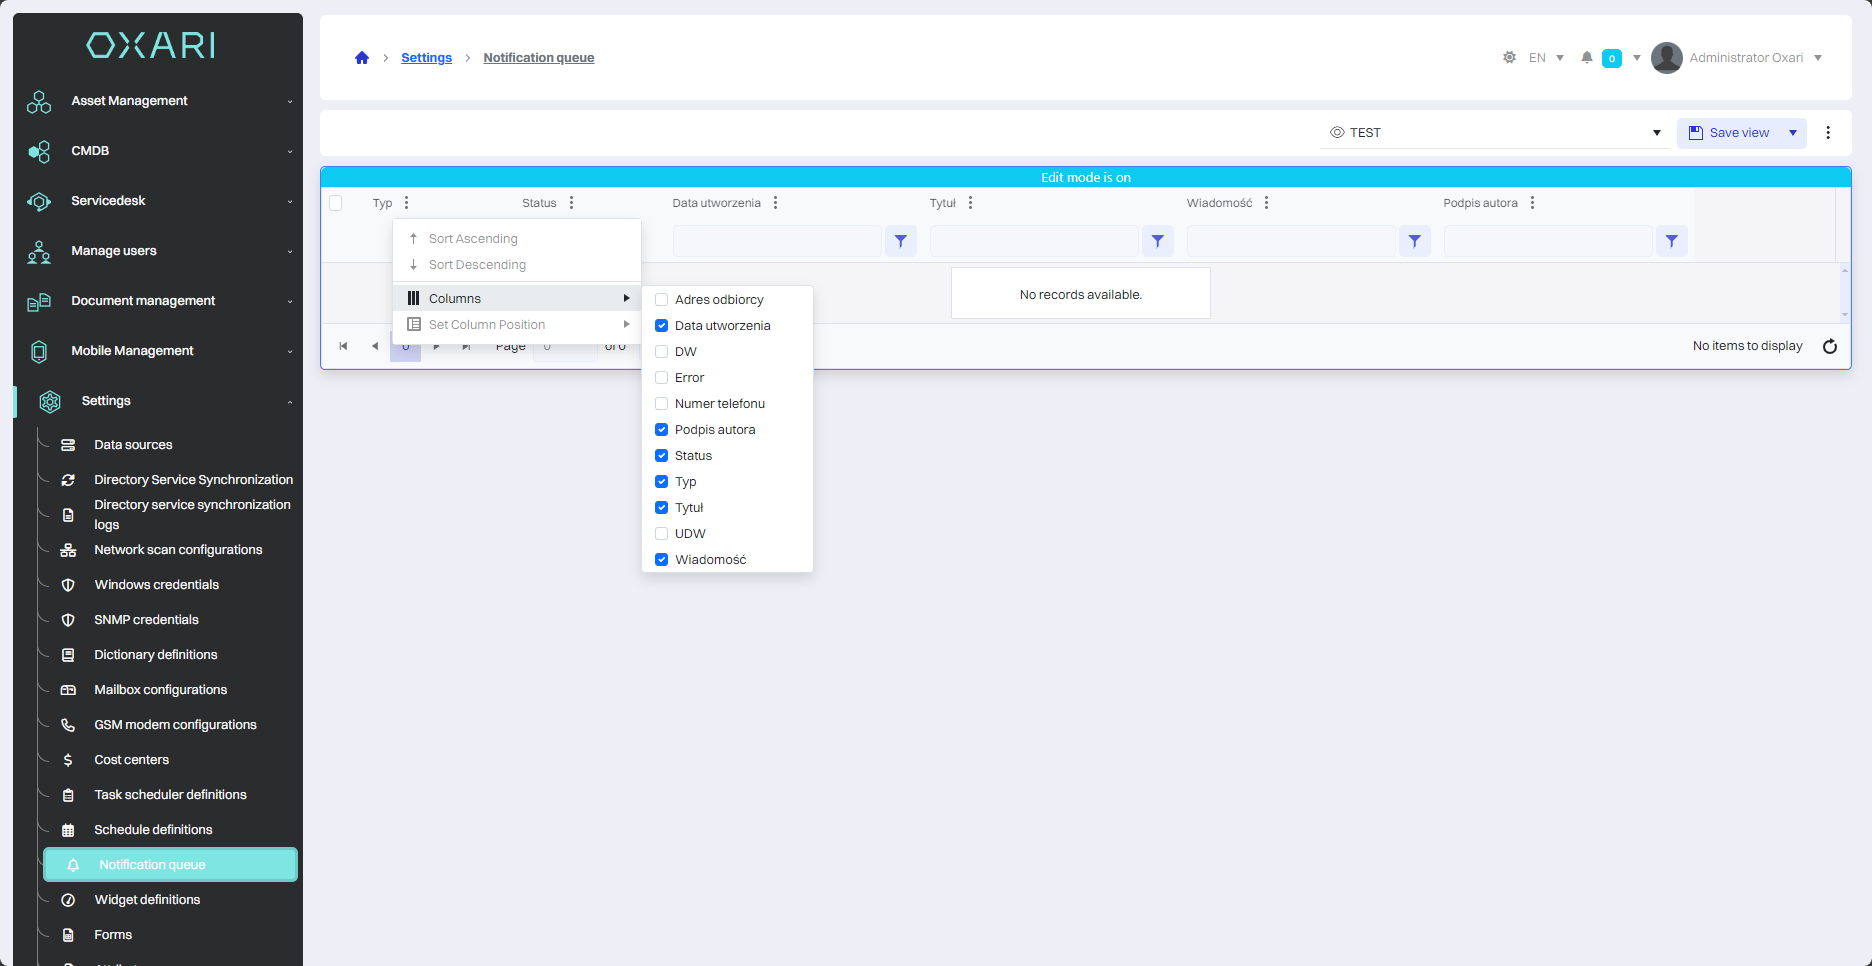Open Mailbox configurations in the sidebar
Image resolution: width=1872 pixels, height=966 pixels.
coord(160,690)
